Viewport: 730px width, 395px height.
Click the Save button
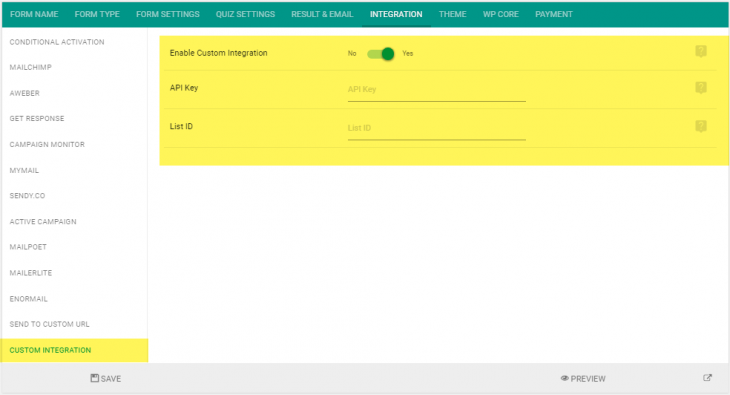106,378
